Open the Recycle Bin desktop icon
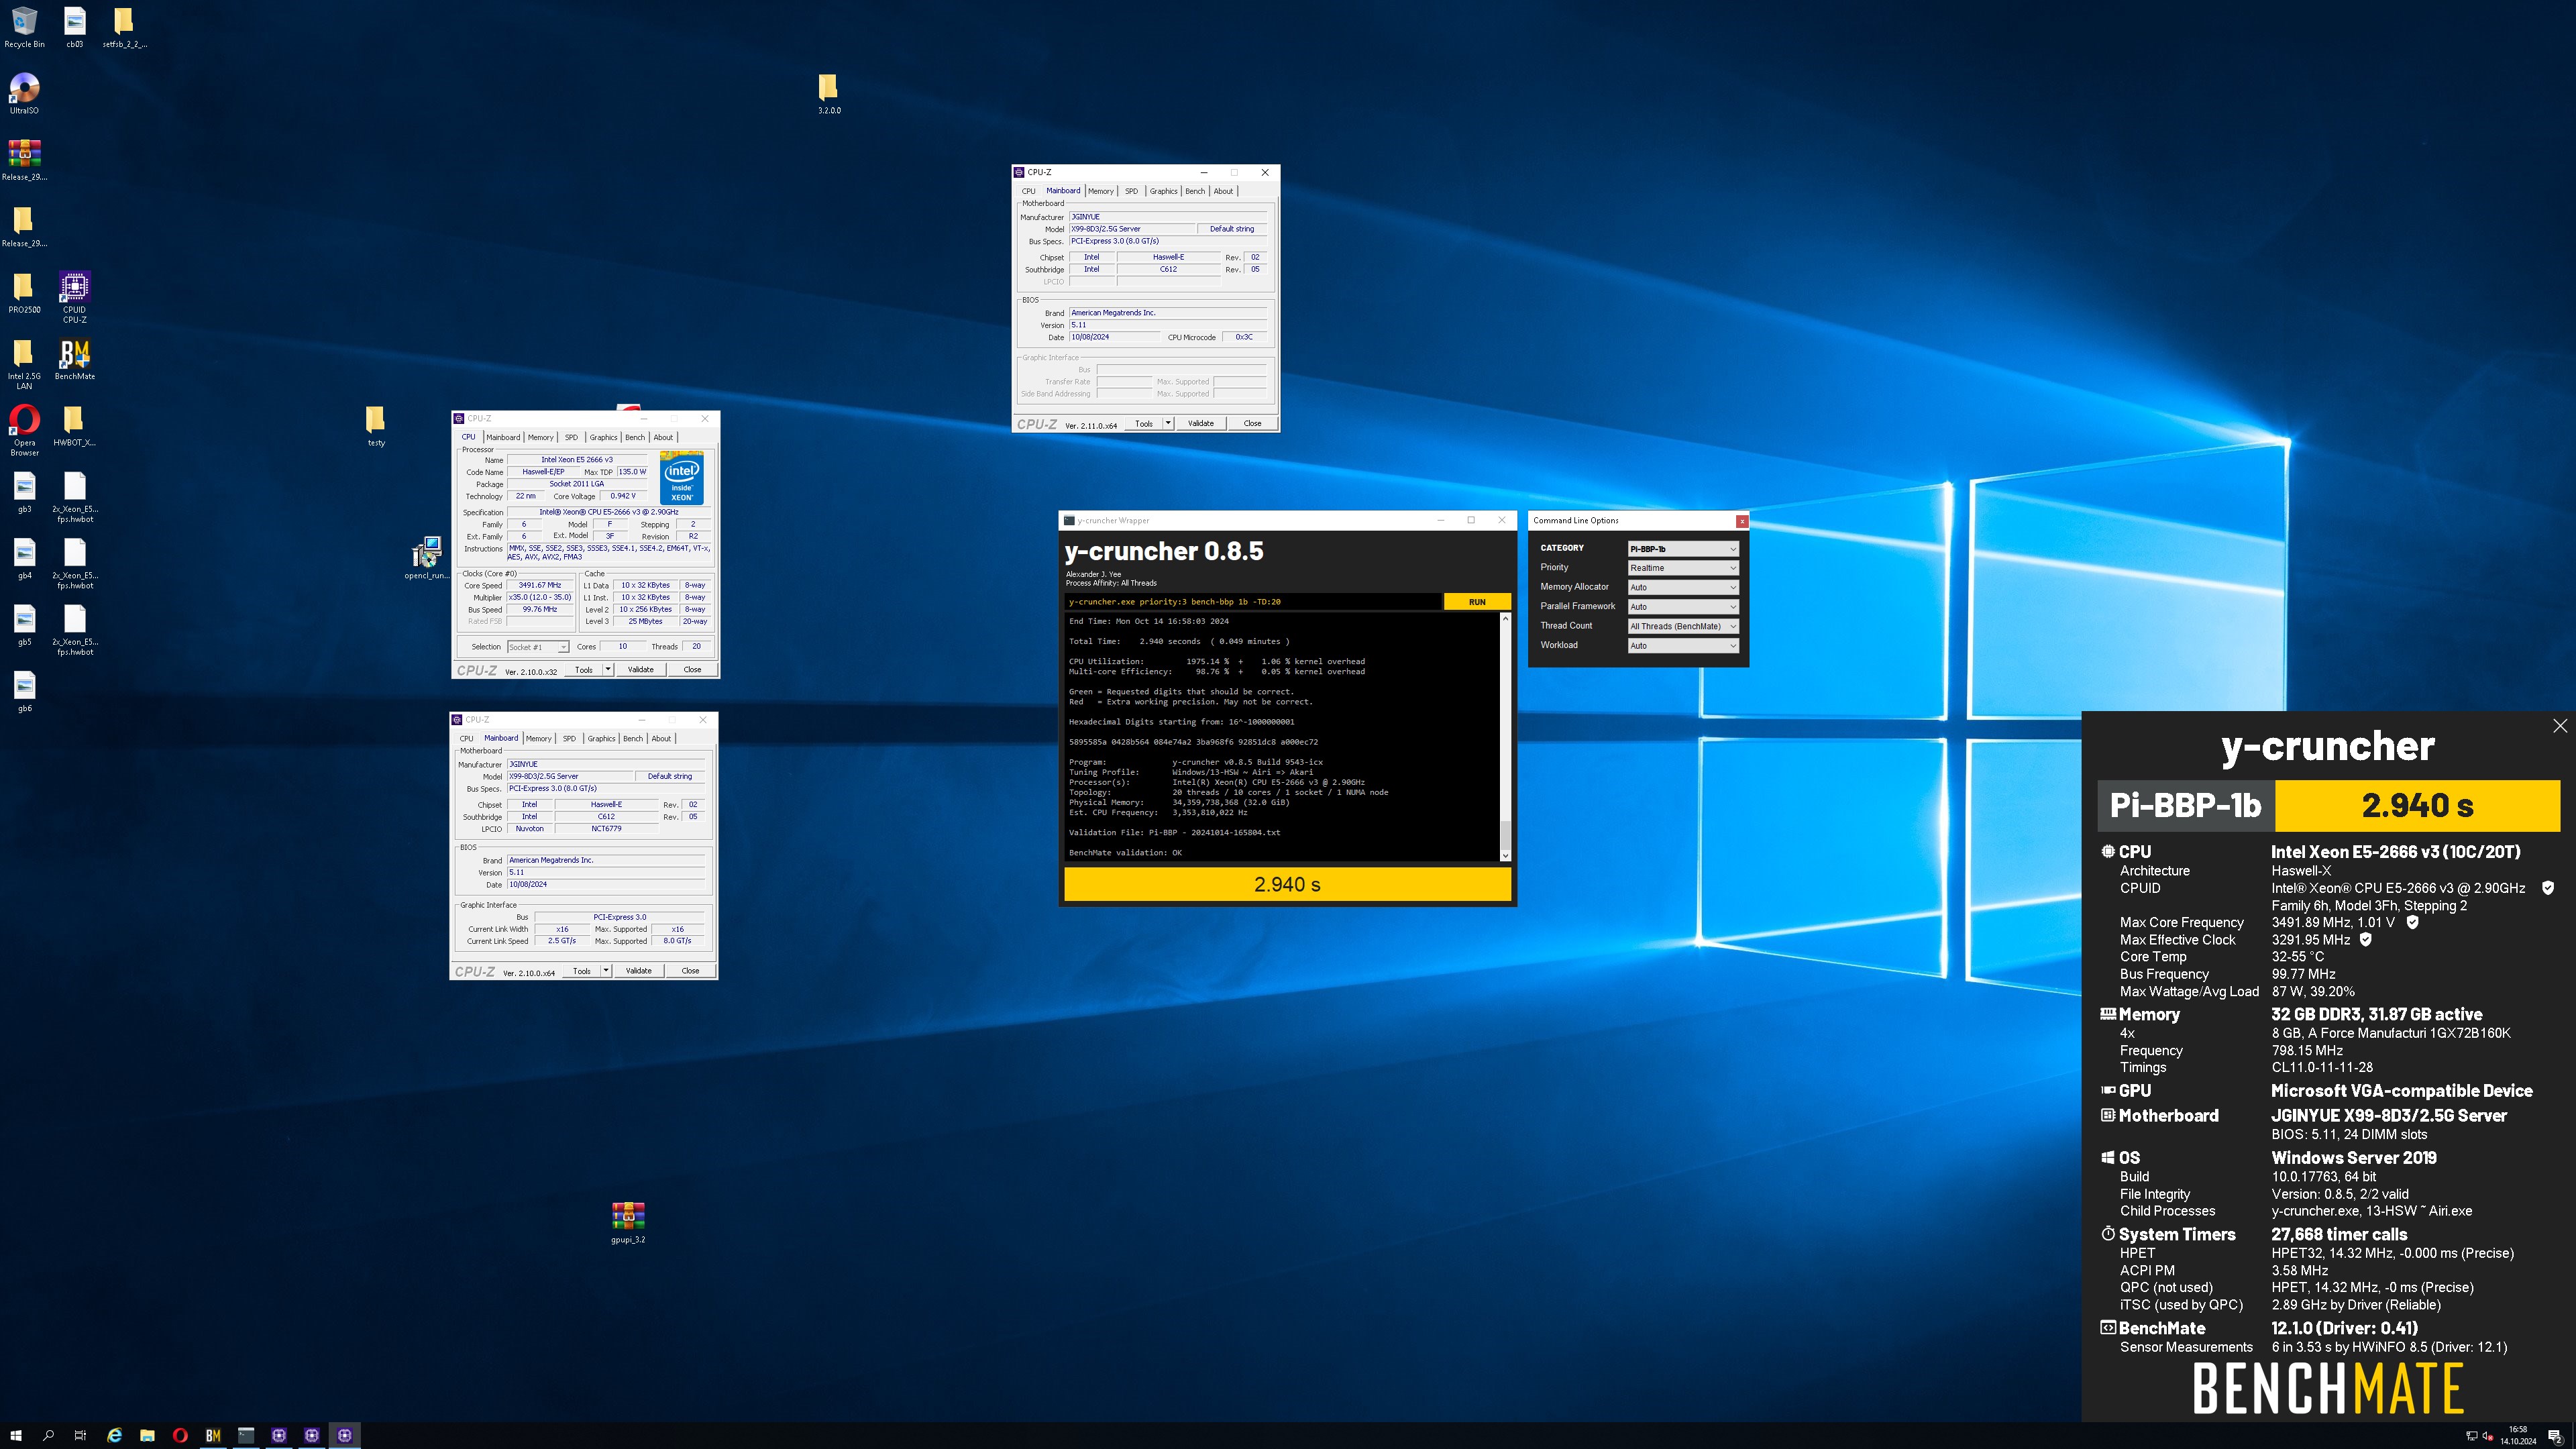Viewport: 2576px width, 1449px height. (24, 27)
